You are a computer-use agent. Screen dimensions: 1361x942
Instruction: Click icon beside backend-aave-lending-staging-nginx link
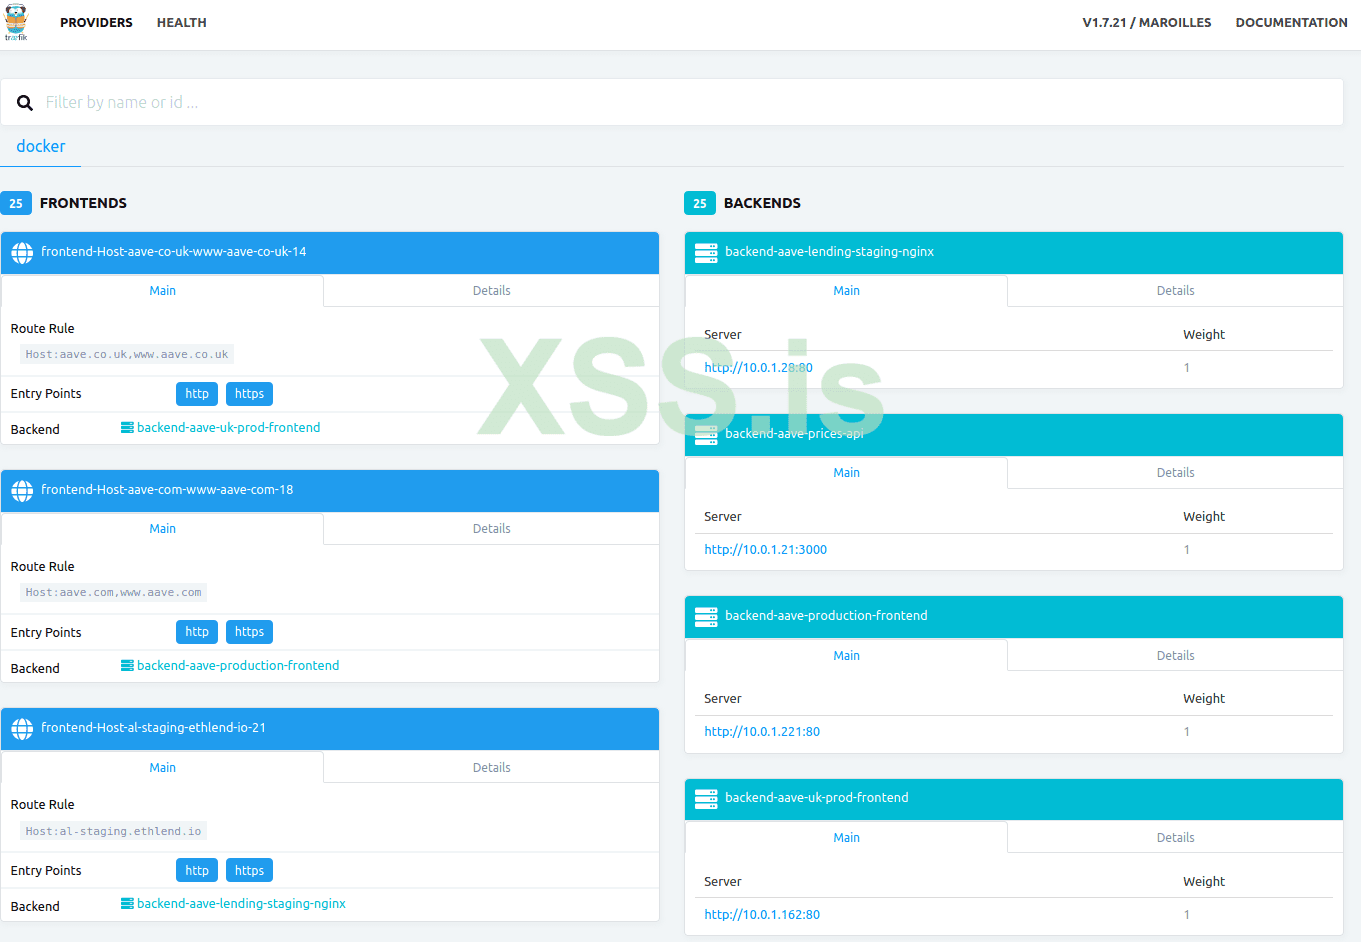point(127,904)
